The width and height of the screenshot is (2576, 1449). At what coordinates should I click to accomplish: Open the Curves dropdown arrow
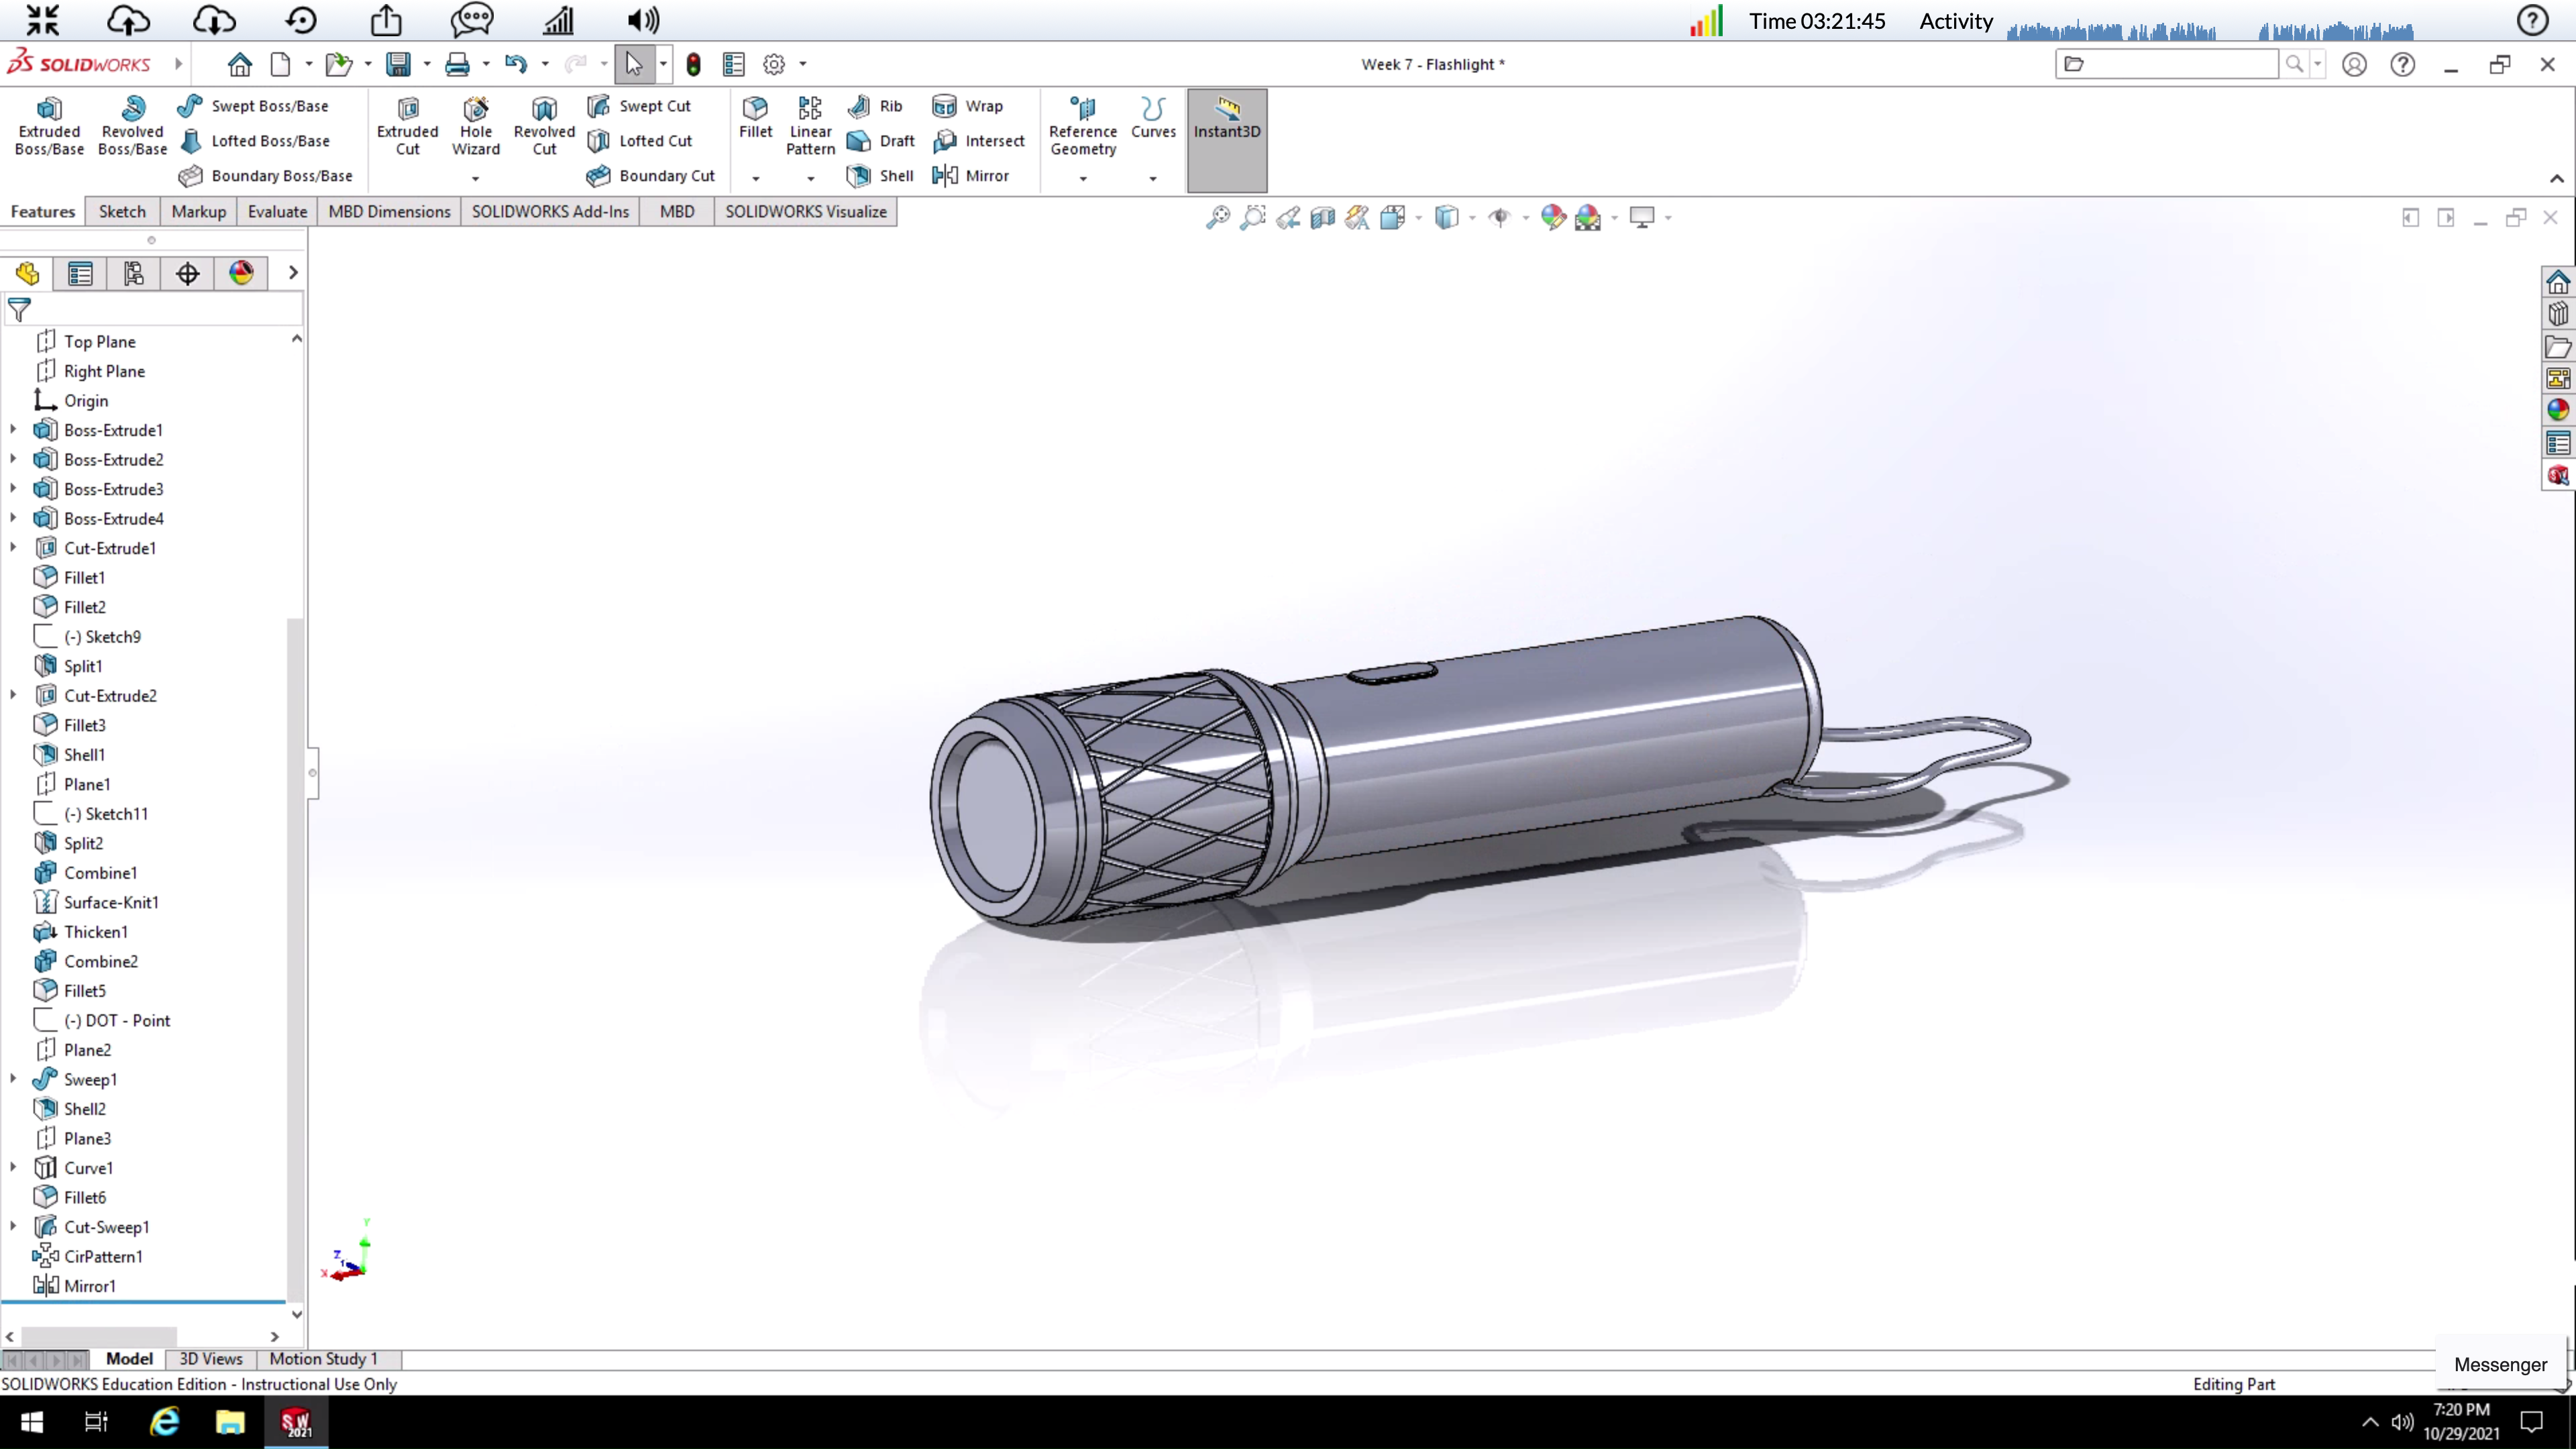coord(1153,179)
